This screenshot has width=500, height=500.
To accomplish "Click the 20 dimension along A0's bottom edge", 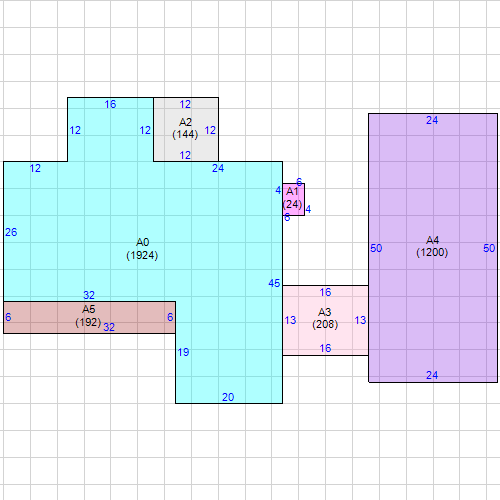I will (228, 397).
